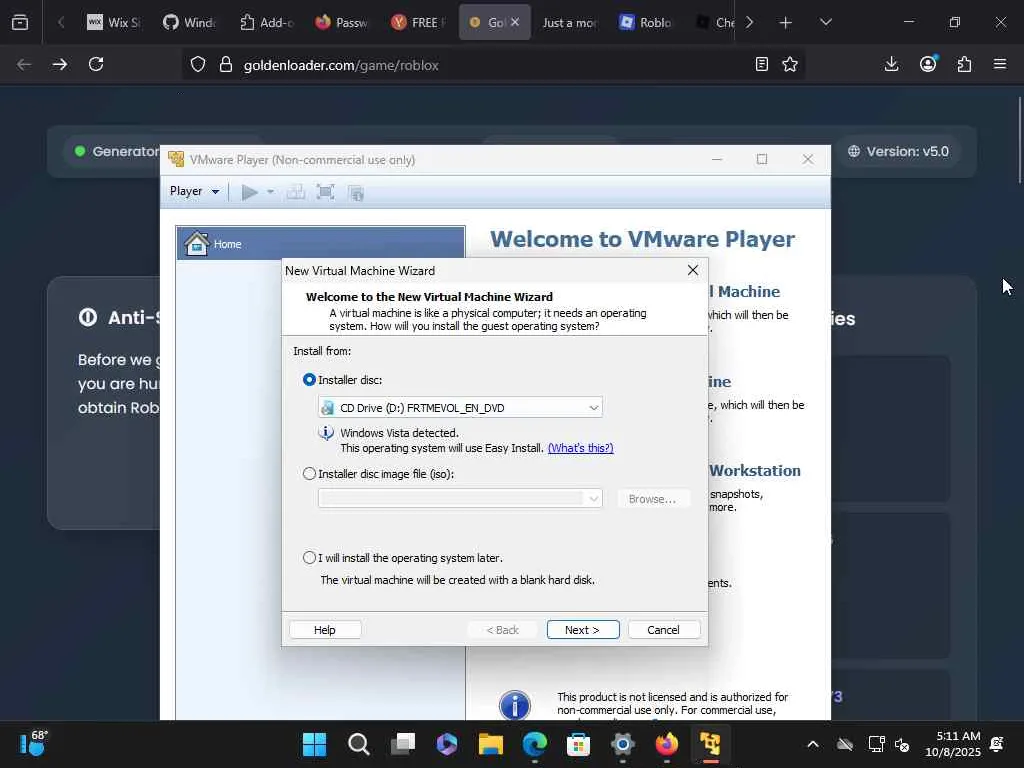Open Firefox extensions puzzle icon
The height and width of the screenshot is (768, 1024).
pyautogui.click(x=965, y=64)
